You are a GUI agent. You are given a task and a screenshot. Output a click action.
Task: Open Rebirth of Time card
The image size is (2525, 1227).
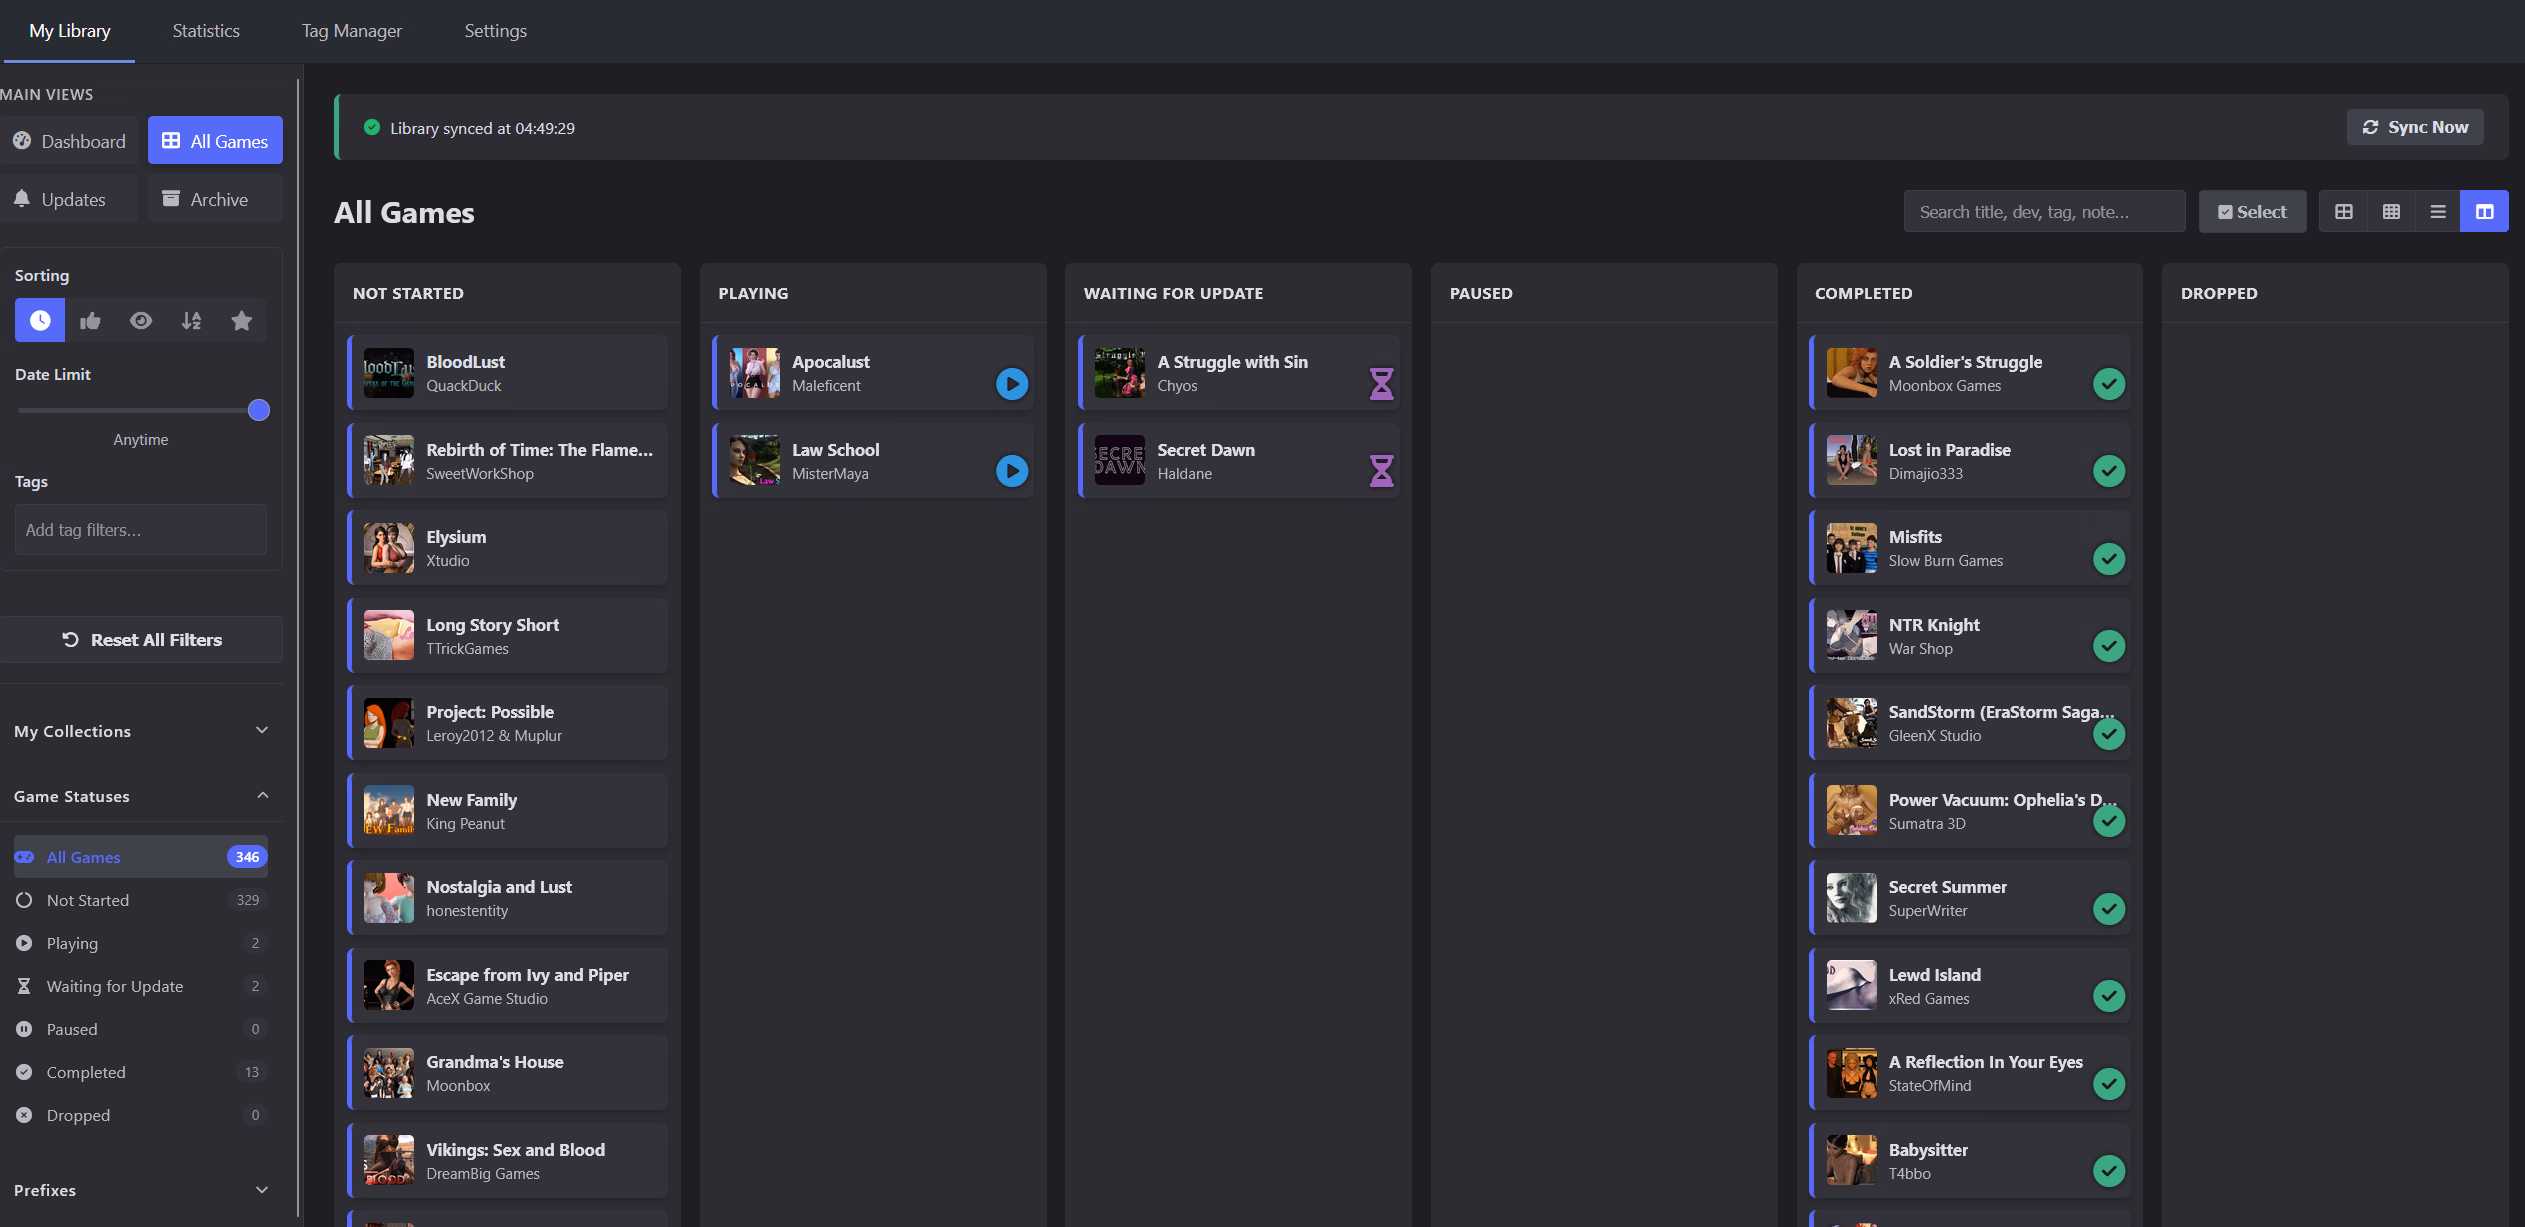(x=508, y=461)
